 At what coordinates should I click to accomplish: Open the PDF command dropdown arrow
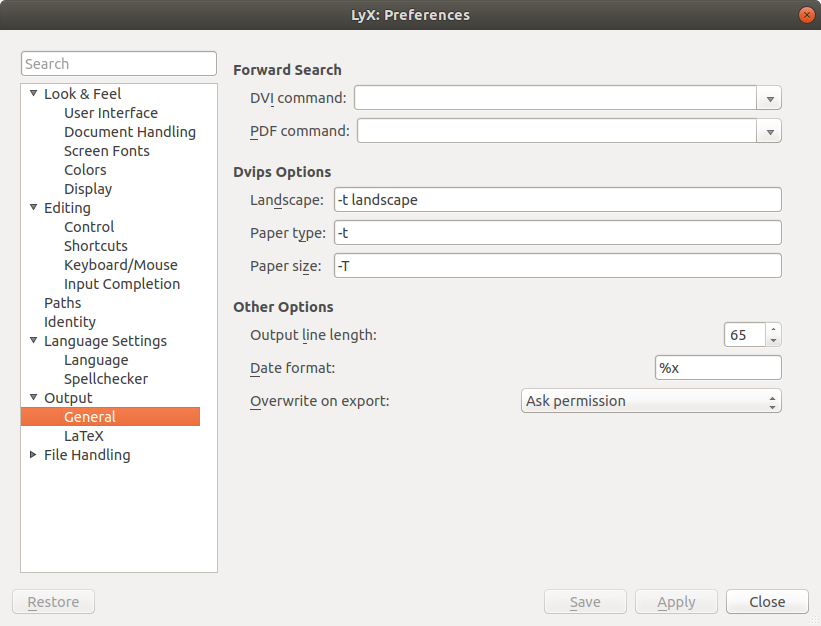(770, 131)
